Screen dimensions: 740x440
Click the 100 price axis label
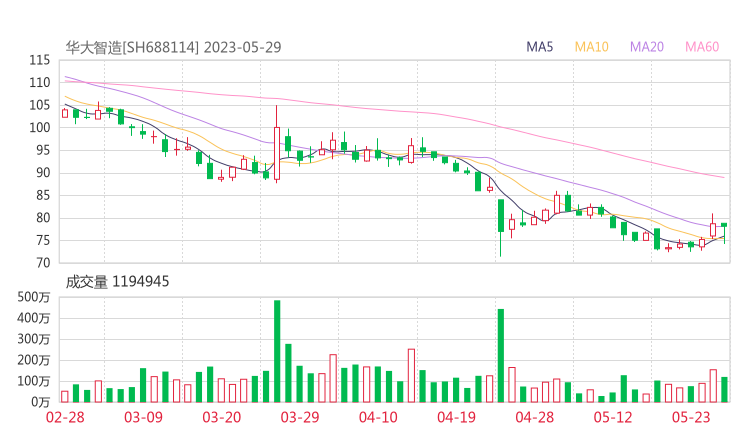(x=40, y=127)
